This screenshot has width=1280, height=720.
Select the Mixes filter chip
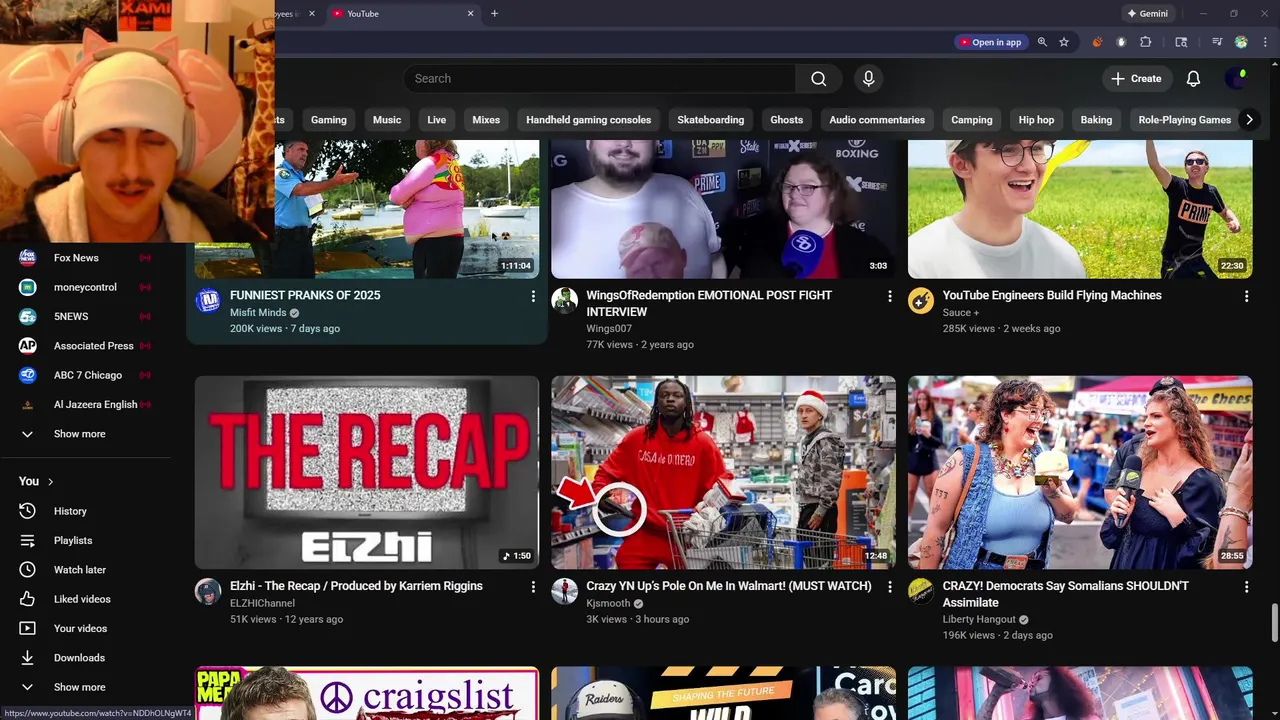[x=486, y=120]
